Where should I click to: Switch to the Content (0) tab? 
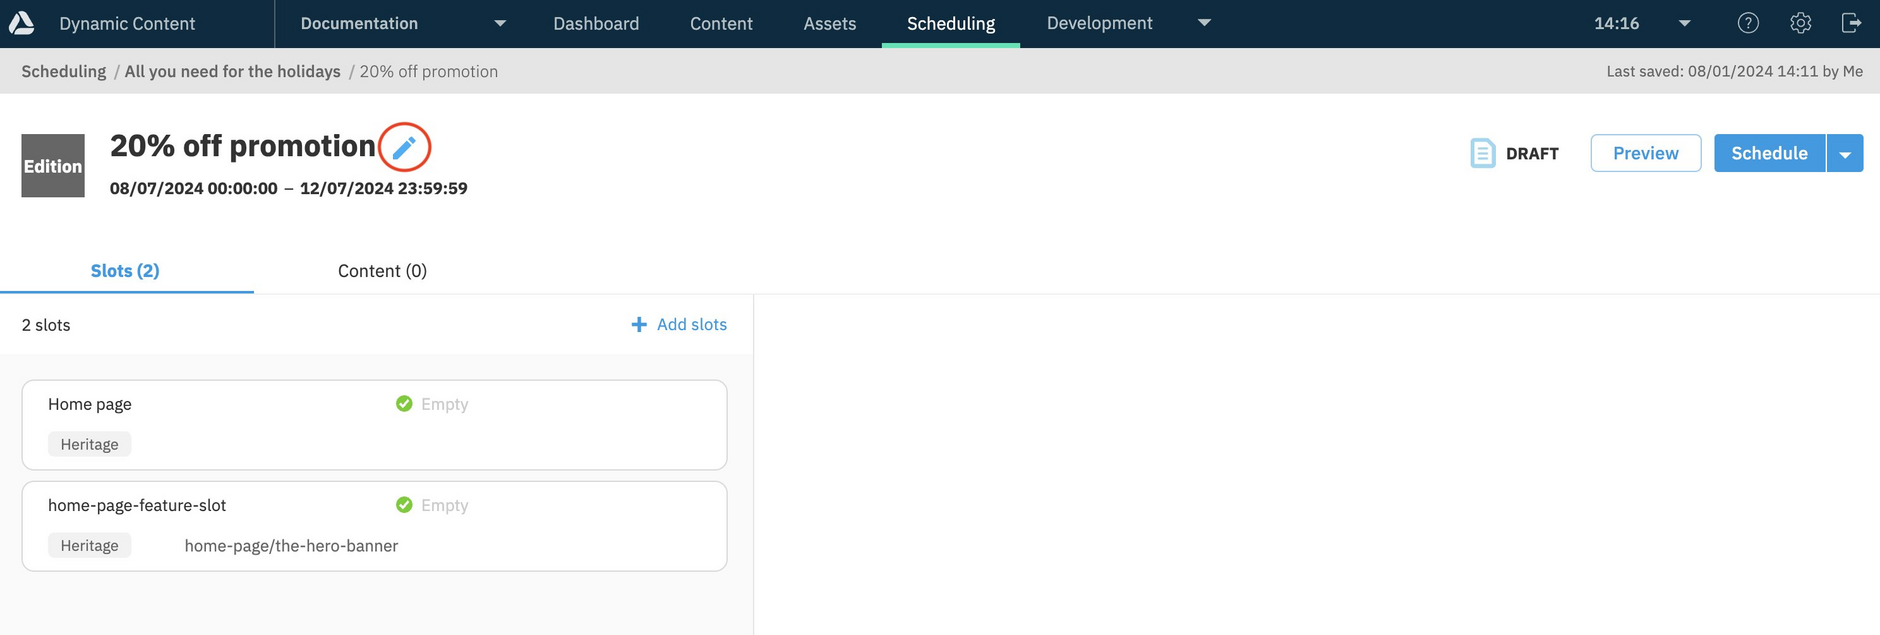coord(382,271)
